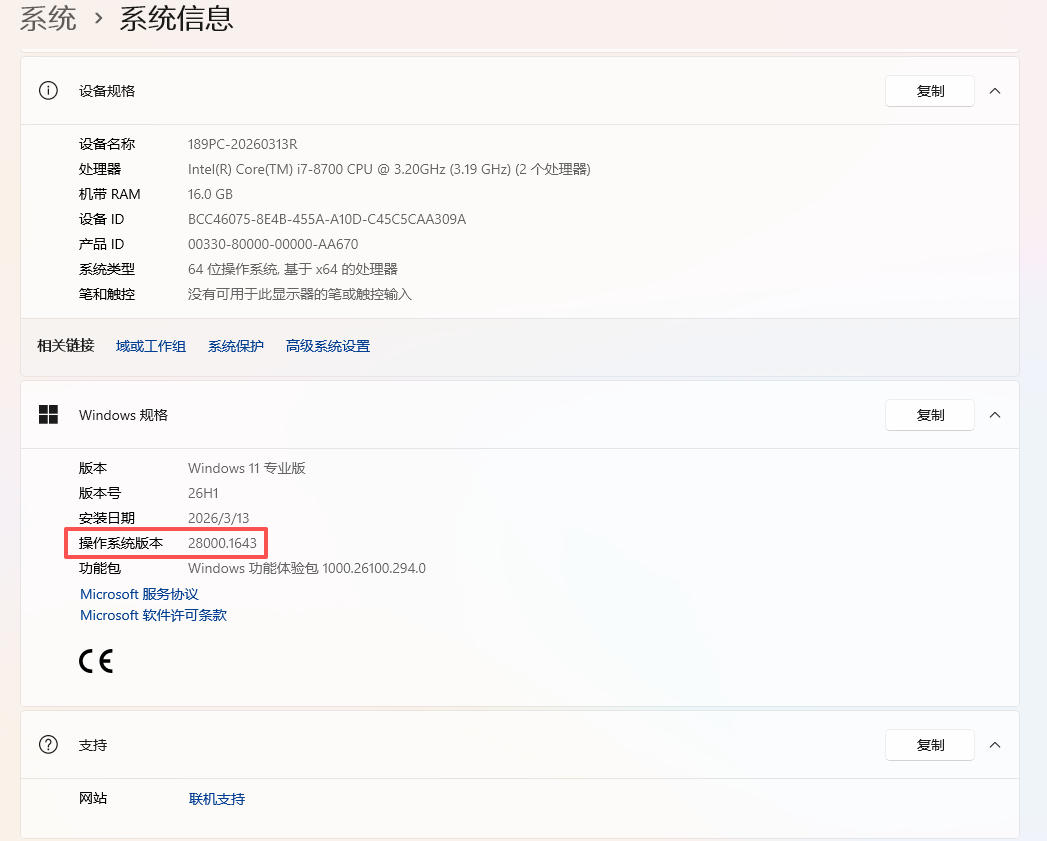Click the CE certification mark

tap(96, 661)
